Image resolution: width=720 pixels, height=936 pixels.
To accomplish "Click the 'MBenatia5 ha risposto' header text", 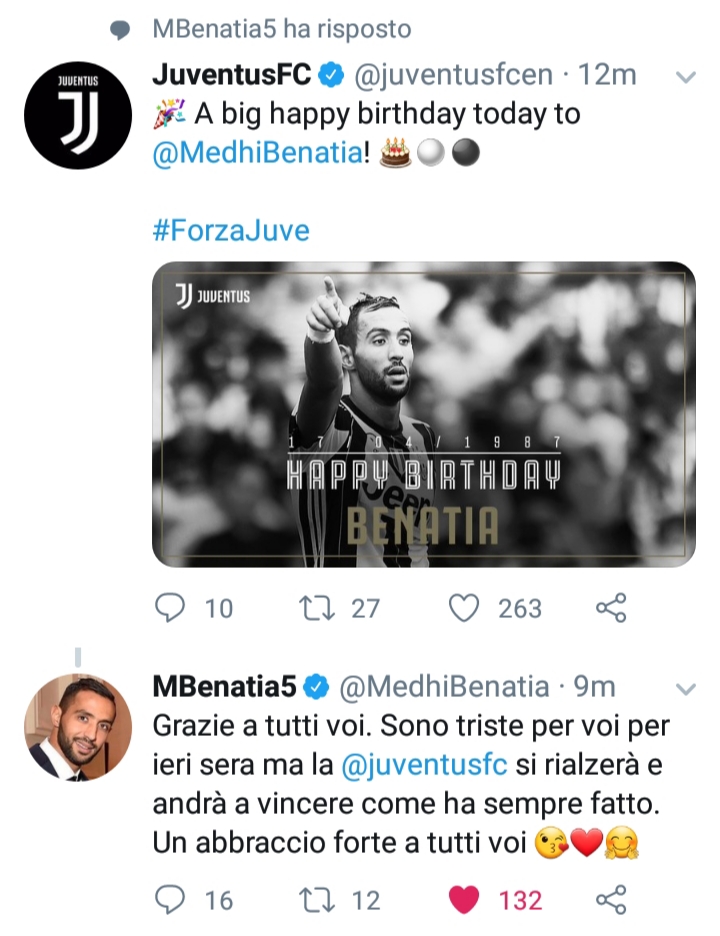I will (283, 30).
